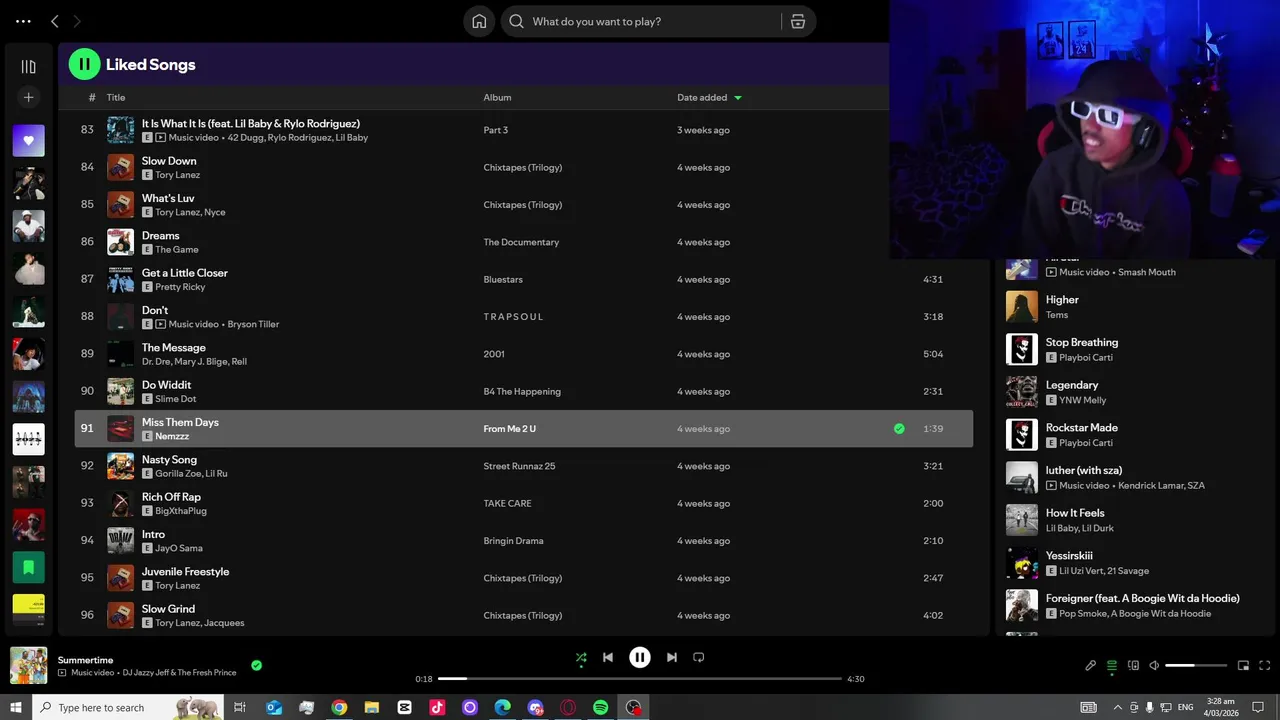The height and width of the screenshot is (720, 1280).
Task: Open Google Chrome from the taskbar
Action: pyautogui.click(x=339, y=707)
